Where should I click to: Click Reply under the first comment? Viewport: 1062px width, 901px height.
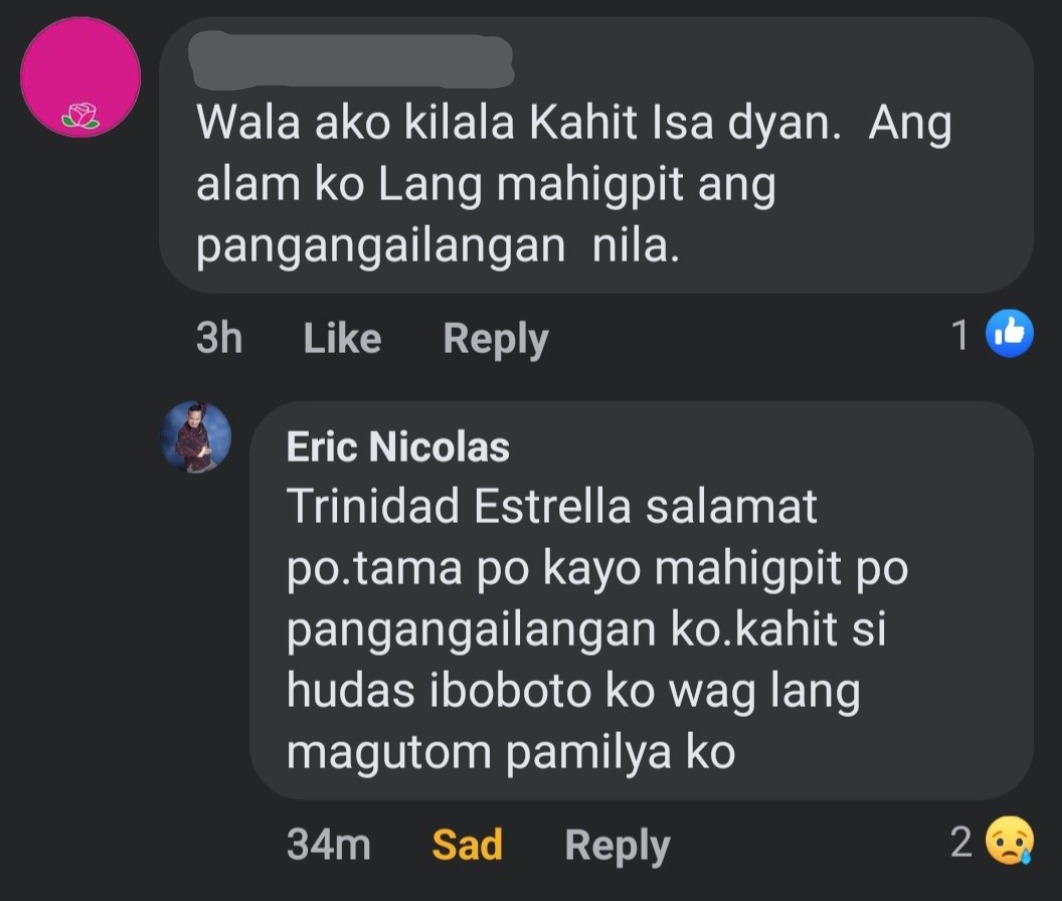(x=494, y=338)
